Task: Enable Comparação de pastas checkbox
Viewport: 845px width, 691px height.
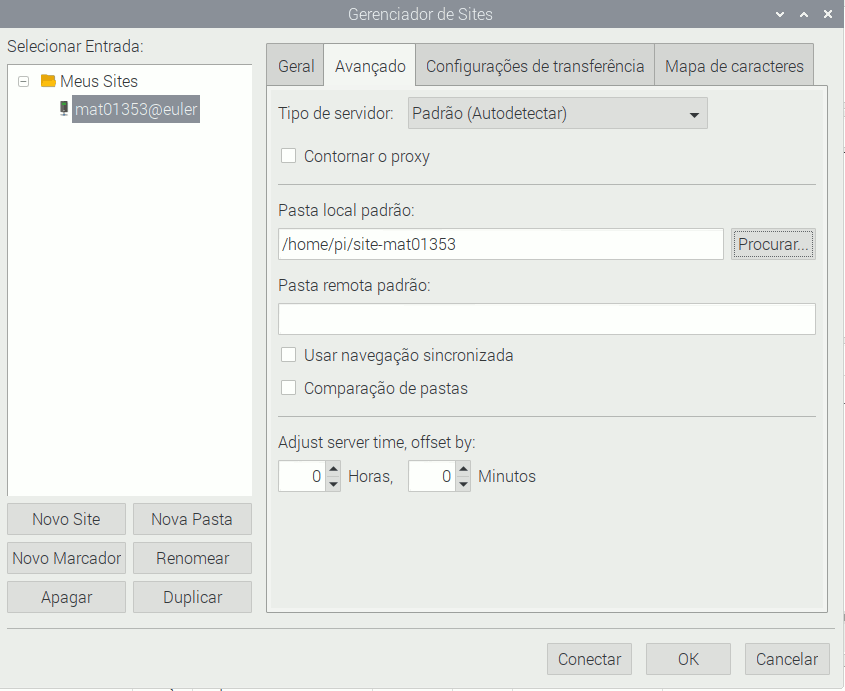Action: [x=289, y=388]
